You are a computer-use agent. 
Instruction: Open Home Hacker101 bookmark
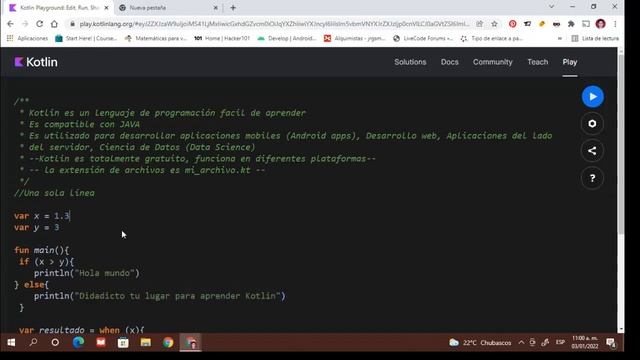coord(222,38)
